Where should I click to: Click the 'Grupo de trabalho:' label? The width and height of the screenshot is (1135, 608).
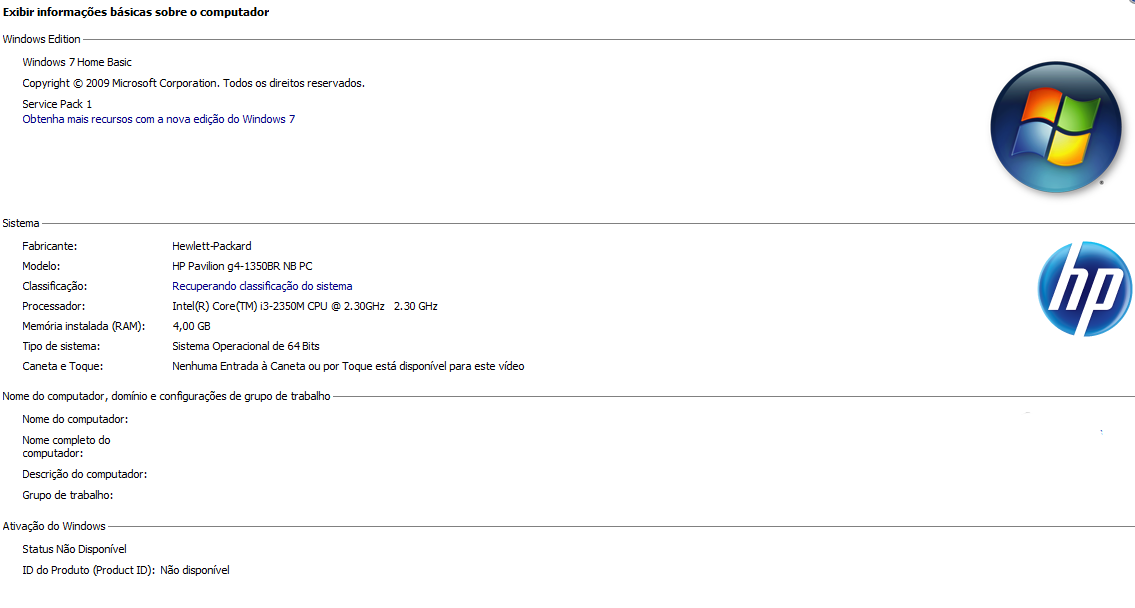[68, 495]
